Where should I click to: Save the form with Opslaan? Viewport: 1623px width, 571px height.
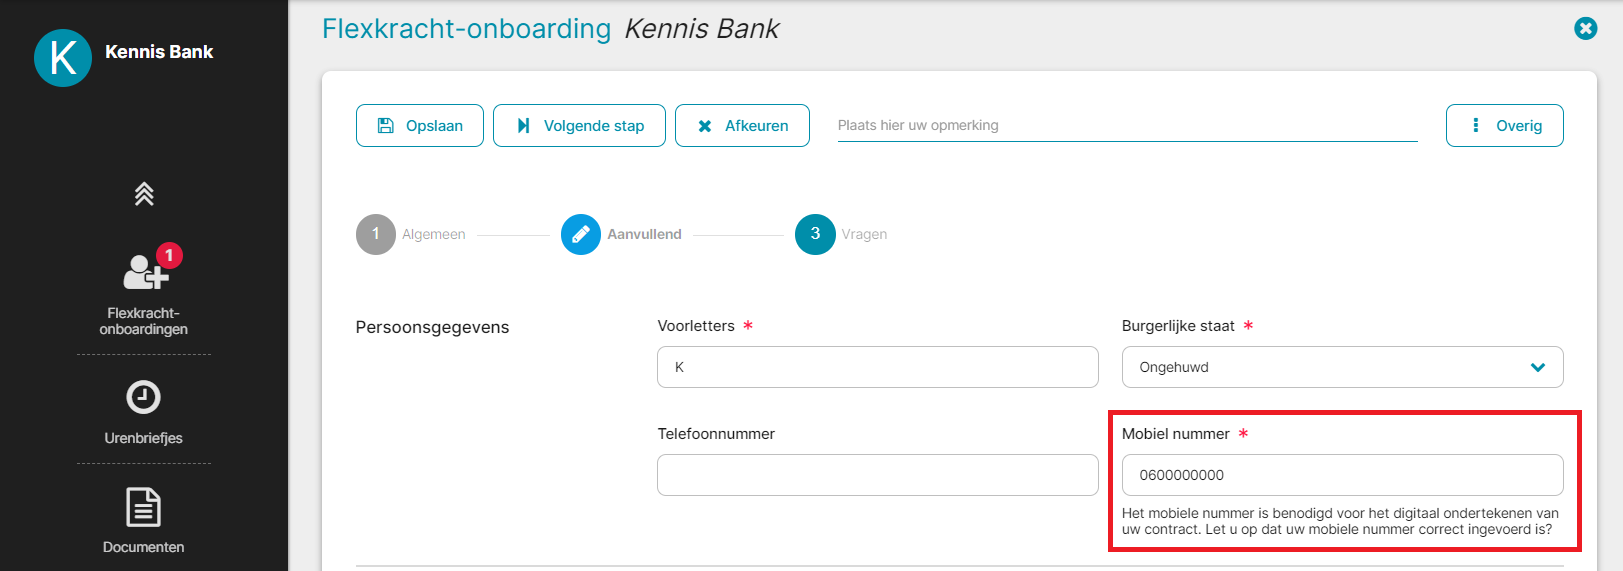pyautogui.click(x=420, y=126)
